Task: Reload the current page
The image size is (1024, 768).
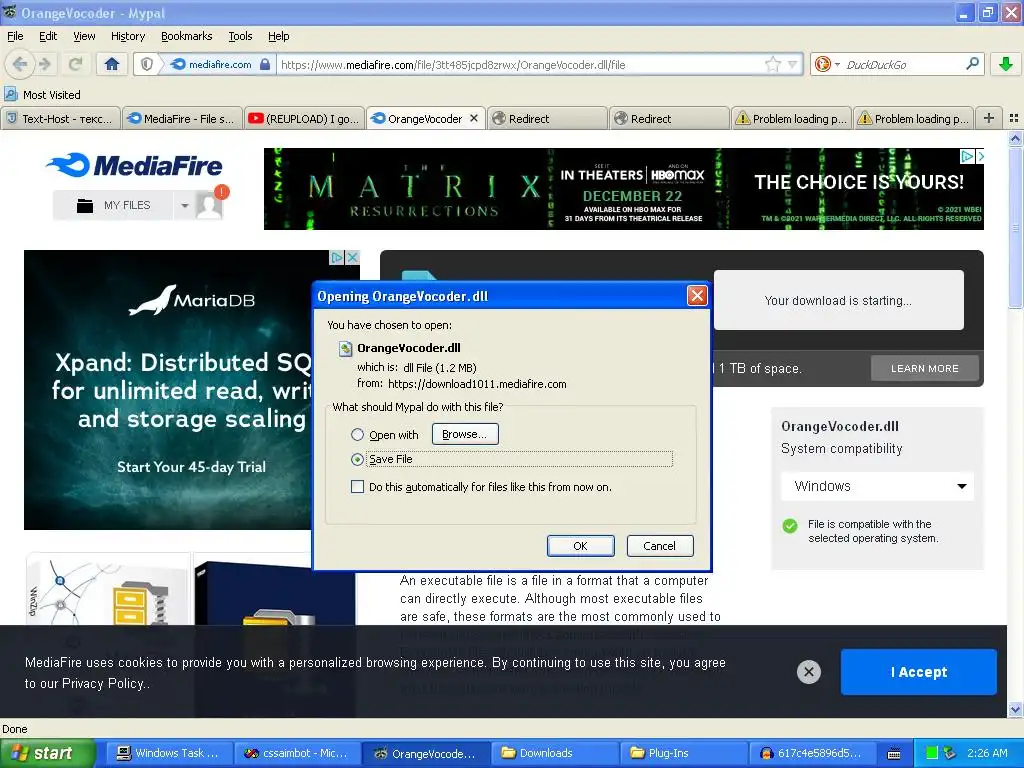Action: (75, 64)
